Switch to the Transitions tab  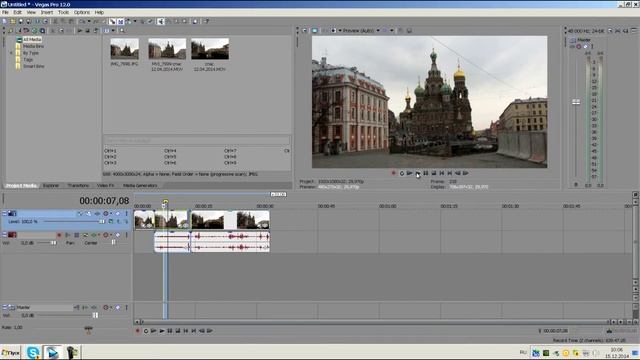tap(78, 185)
